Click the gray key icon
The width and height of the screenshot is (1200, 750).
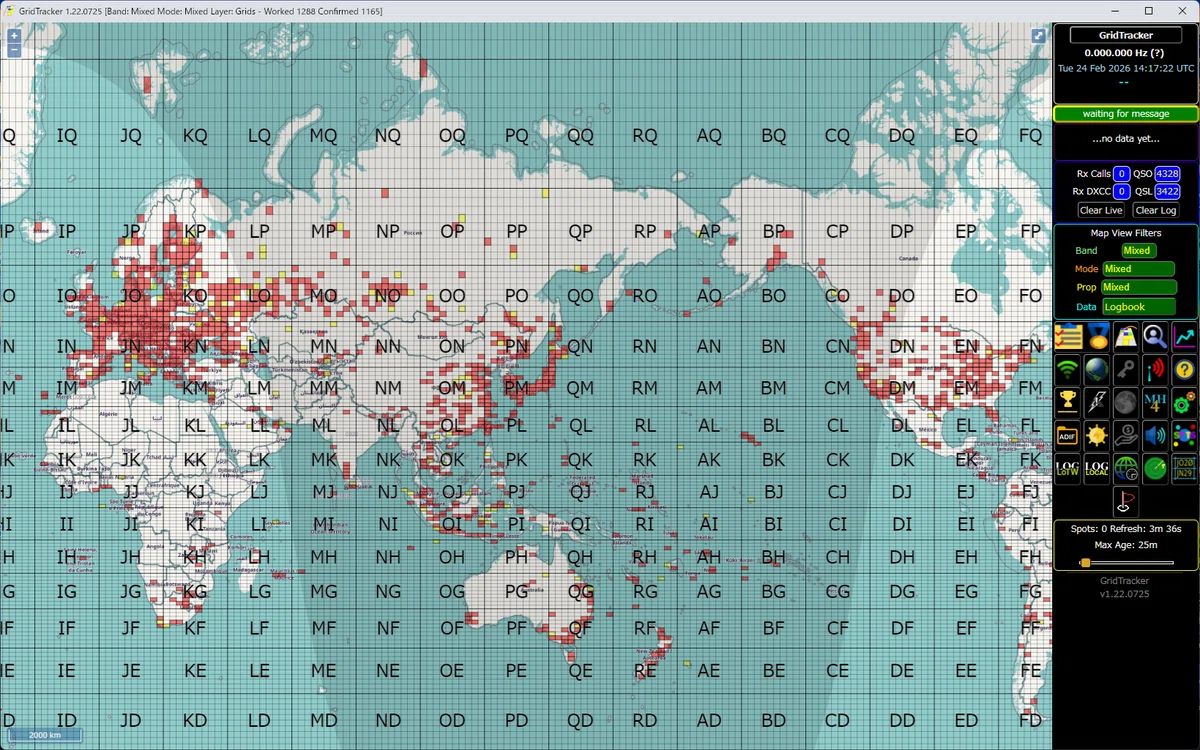click(1126, 370)
